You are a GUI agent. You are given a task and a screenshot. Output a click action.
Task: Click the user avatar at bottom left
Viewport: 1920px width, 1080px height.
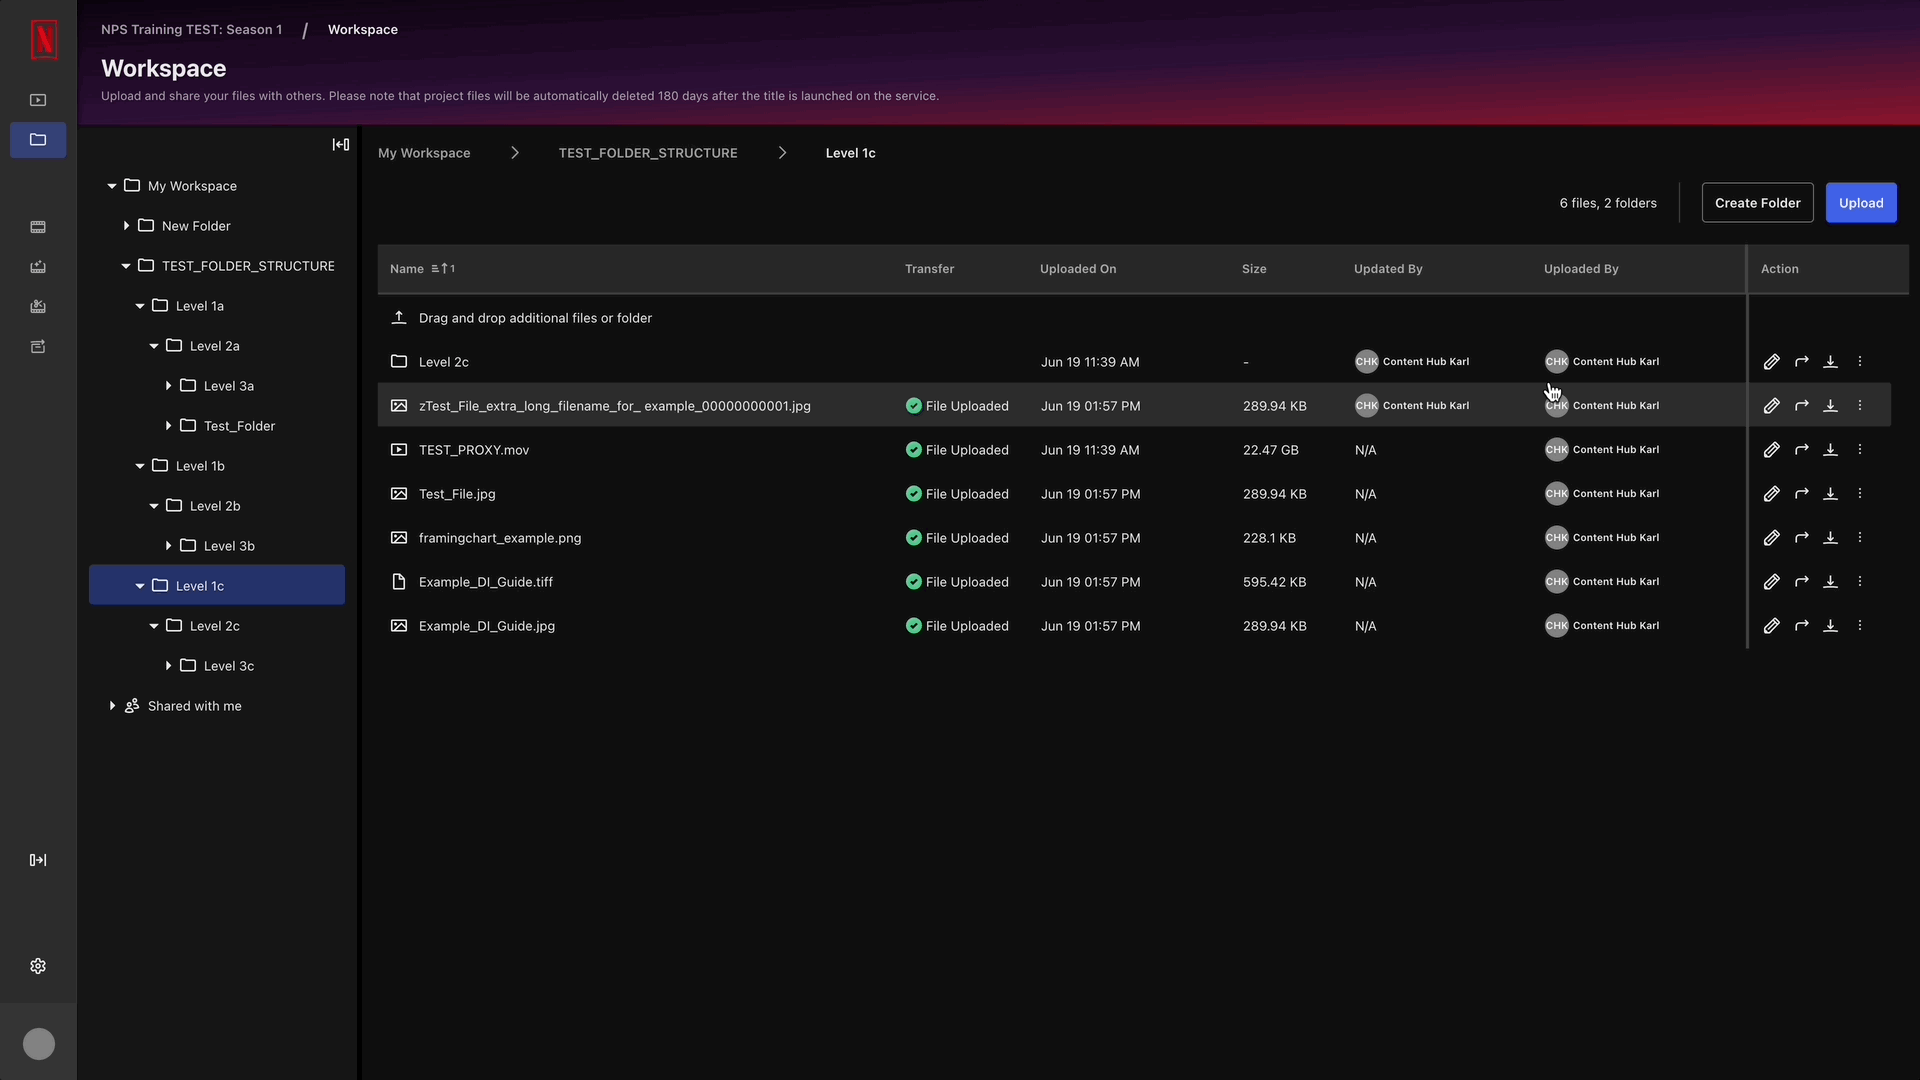pos(39,1044)
